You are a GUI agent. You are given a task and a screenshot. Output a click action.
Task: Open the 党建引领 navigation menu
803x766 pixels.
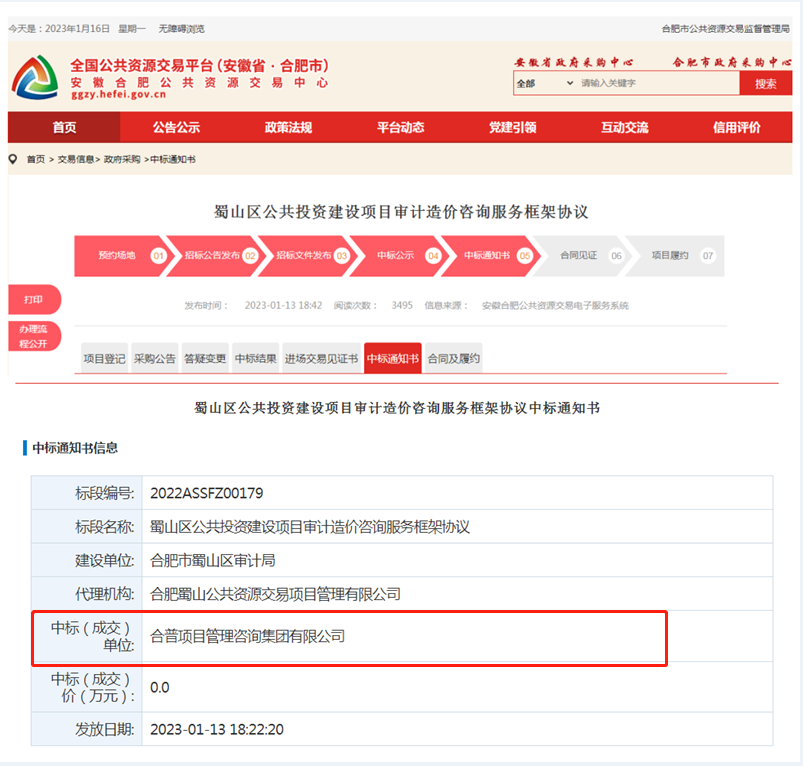[x=513, y=127]
